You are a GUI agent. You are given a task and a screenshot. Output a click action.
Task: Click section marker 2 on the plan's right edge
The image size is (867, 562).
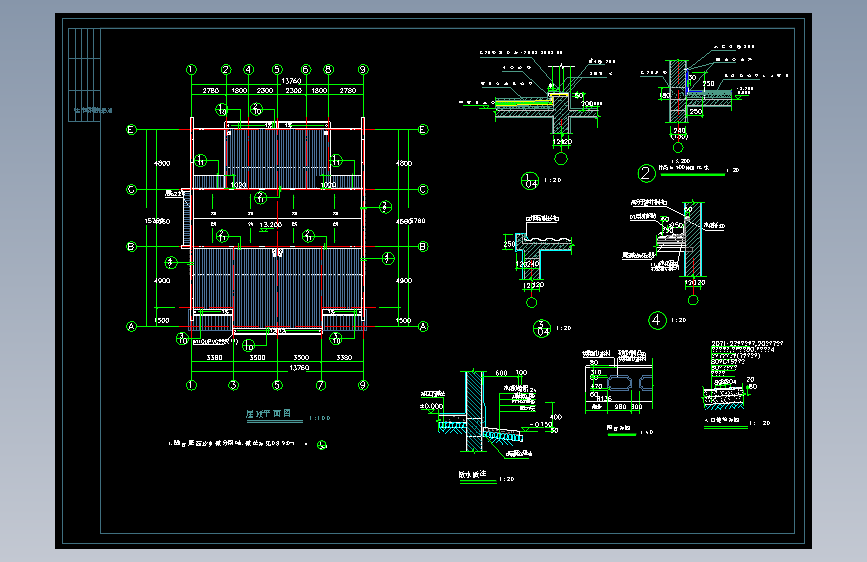(385, 207)
